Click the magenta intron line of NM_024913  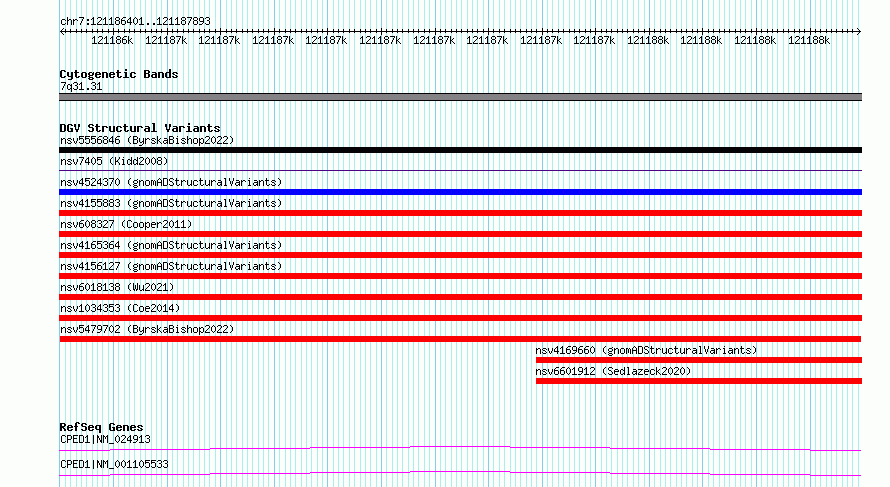coord(460,448)
